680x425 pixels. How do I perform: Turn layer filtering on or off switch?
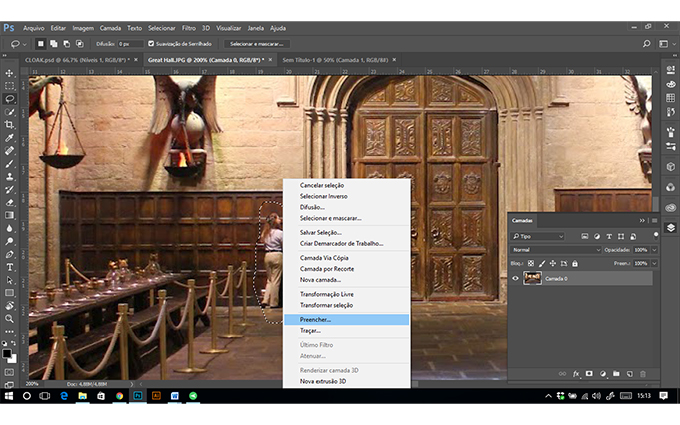tap(656, 235)
